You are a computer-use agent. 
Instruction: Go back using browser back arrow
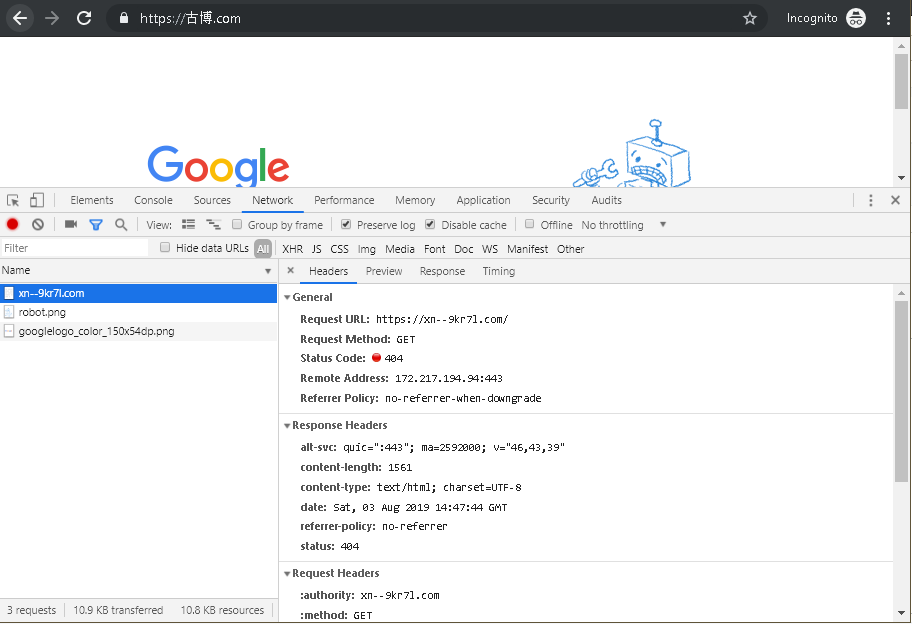pyautogui.click(x=20, y=18)
